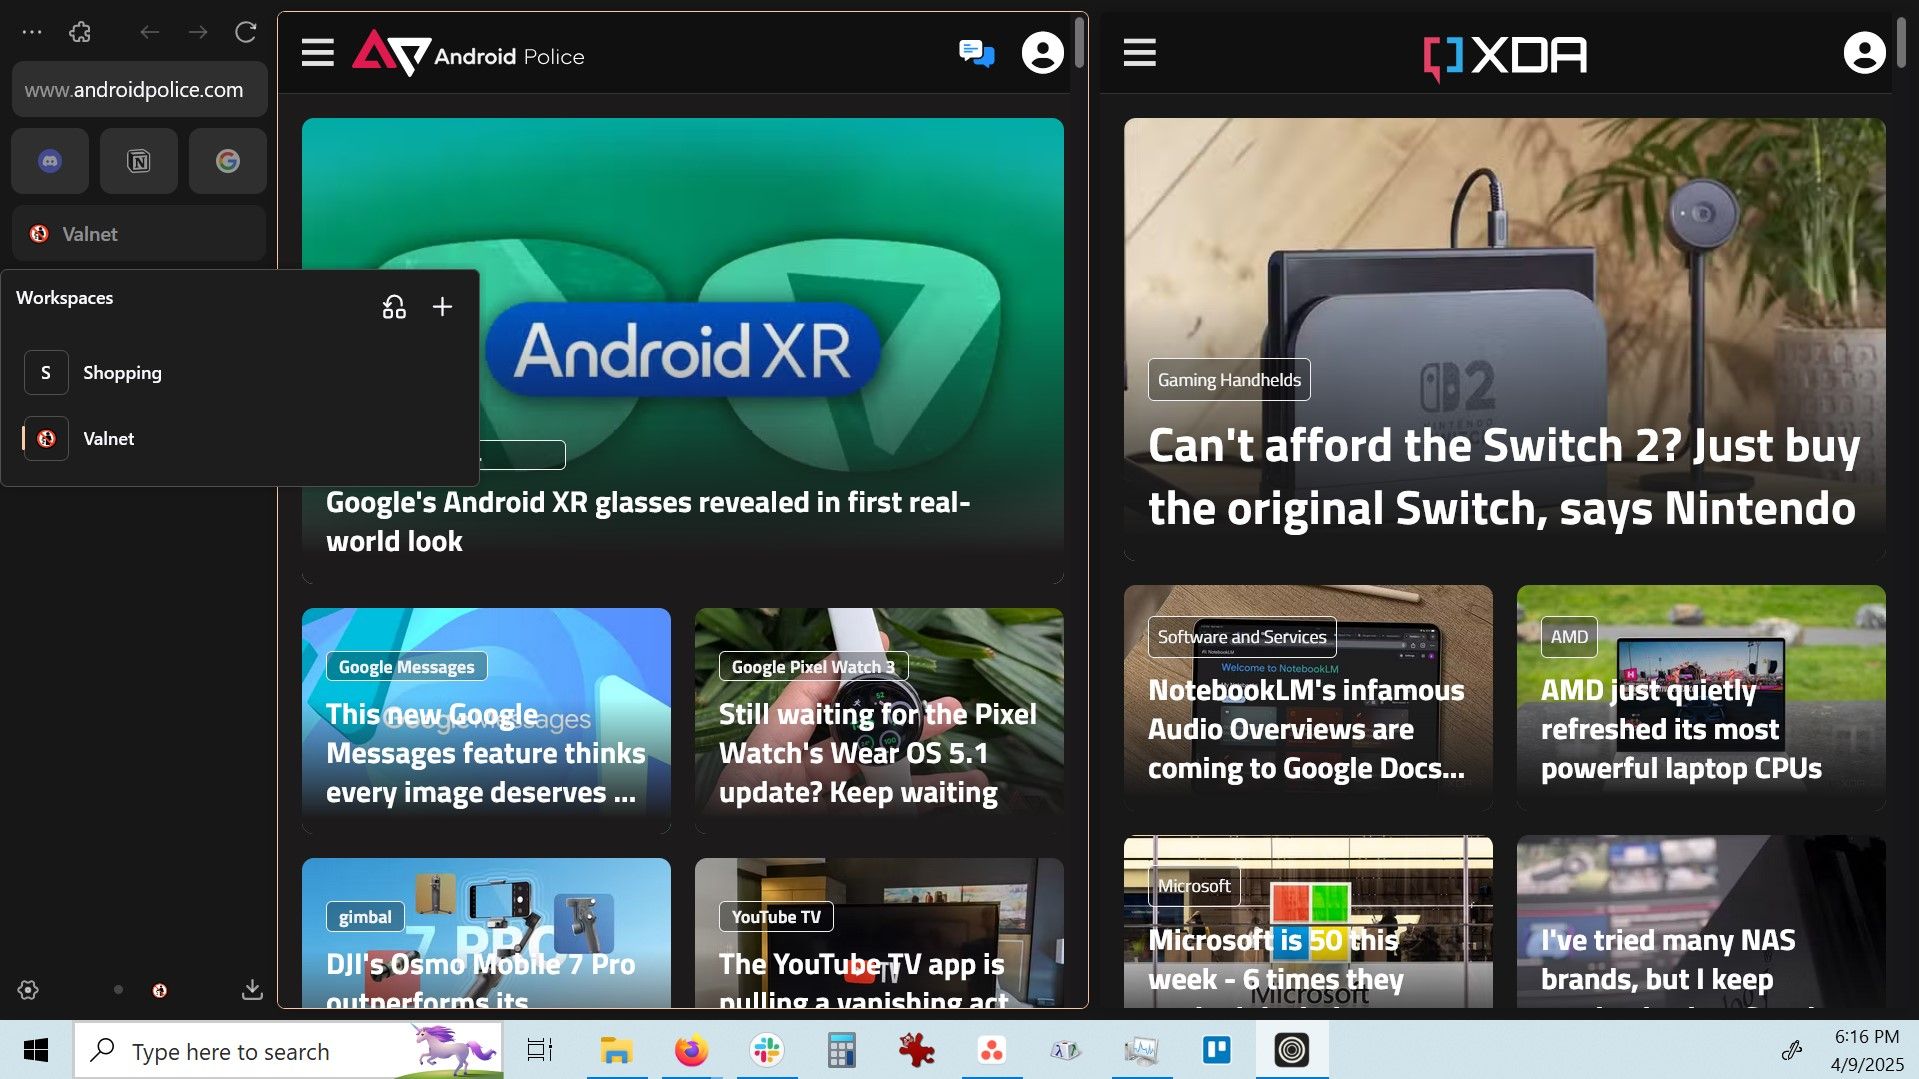The image size is (1919, 1079).
Task: Select the Valnet tab in sidebar
Action: click(139, 234)
